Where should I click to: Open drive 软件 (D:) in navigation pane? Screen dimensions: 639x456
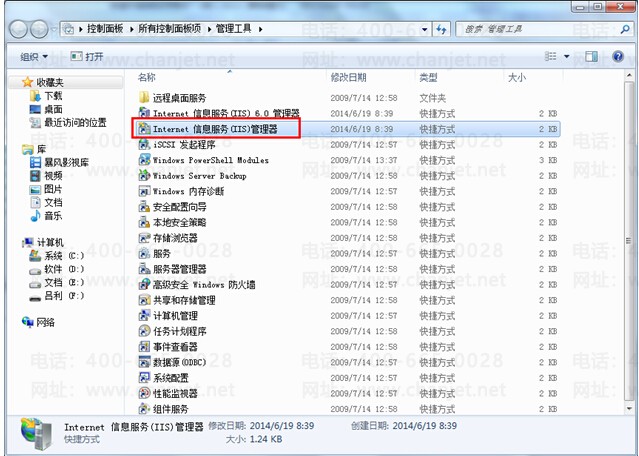coord(64,269)
